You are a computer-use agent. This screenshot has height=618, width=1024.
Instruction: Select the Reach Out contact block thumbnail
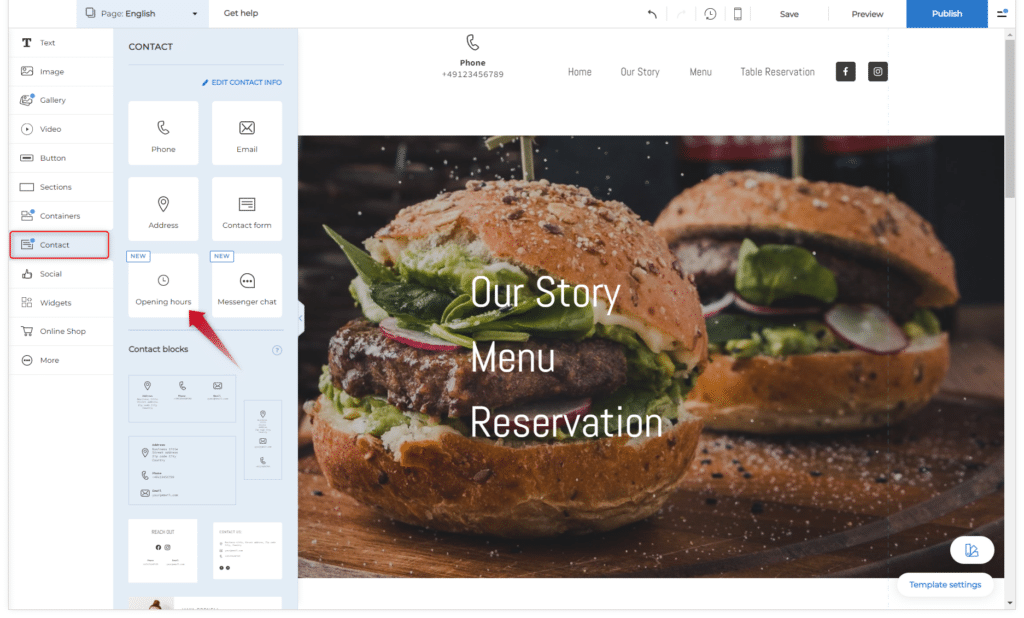click(163, 550)
